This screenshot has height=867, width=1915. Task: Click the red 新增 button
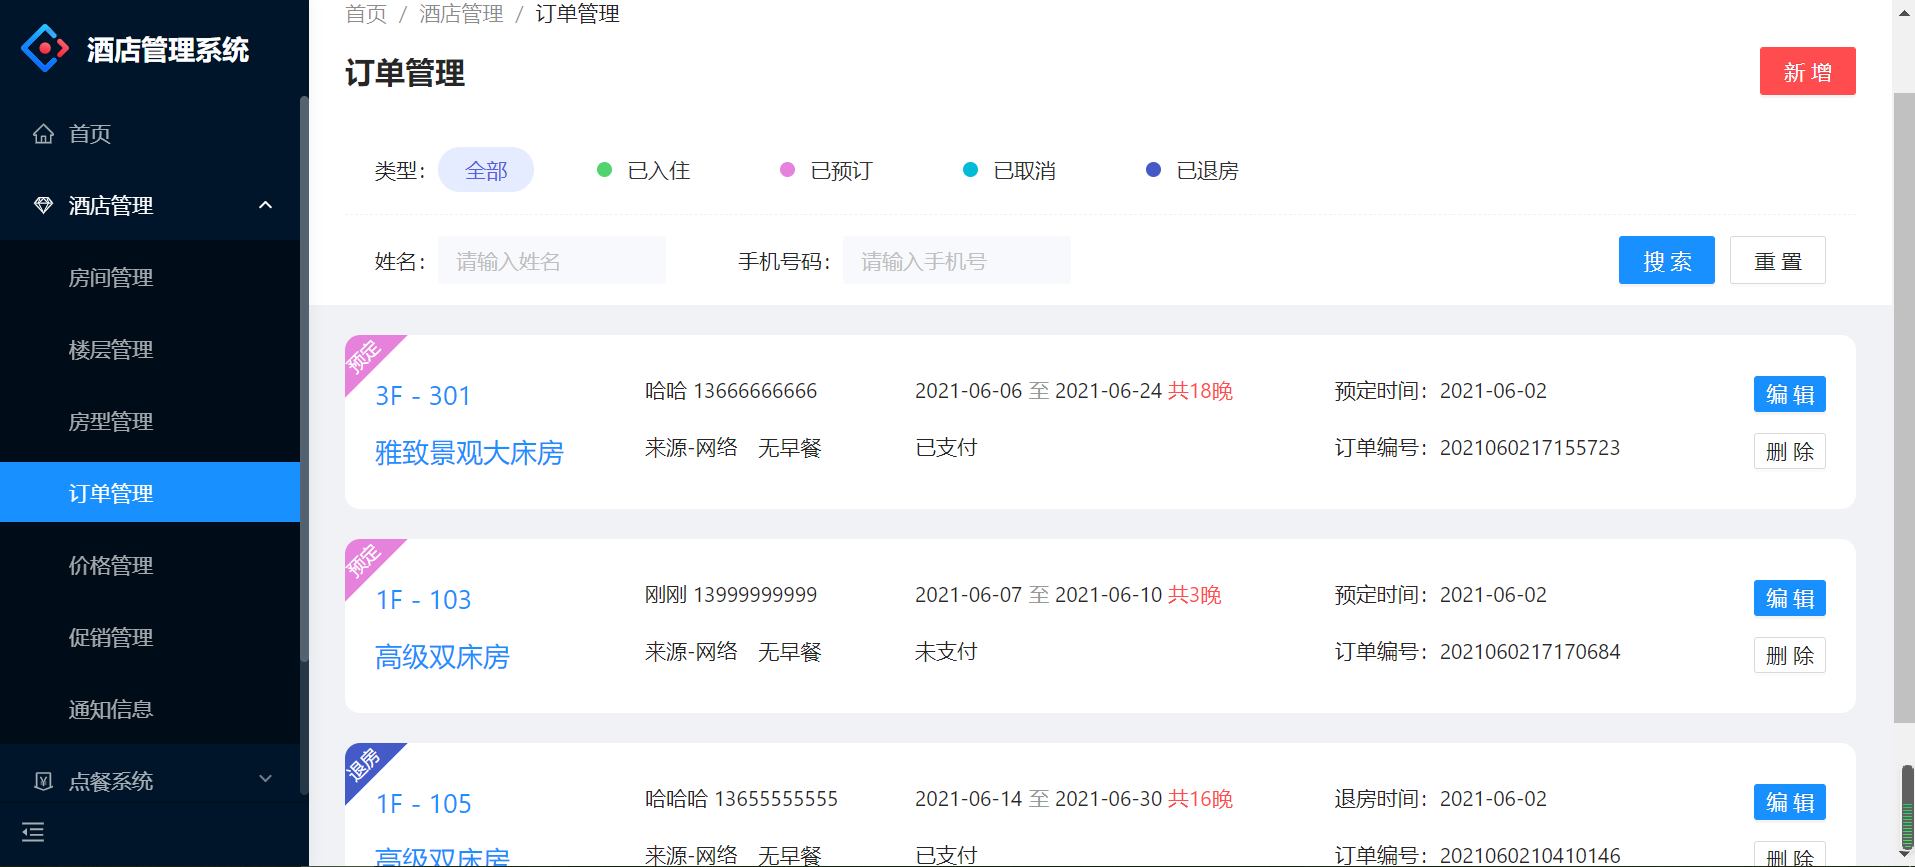(1807, 72)
